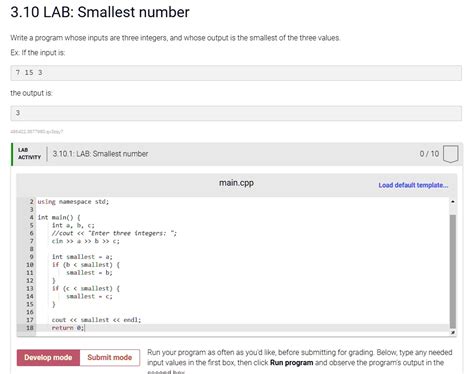This screenshot has width=474, height=374.
Task: Click the sample input box 7 15 3
Action: pos(236,73)
